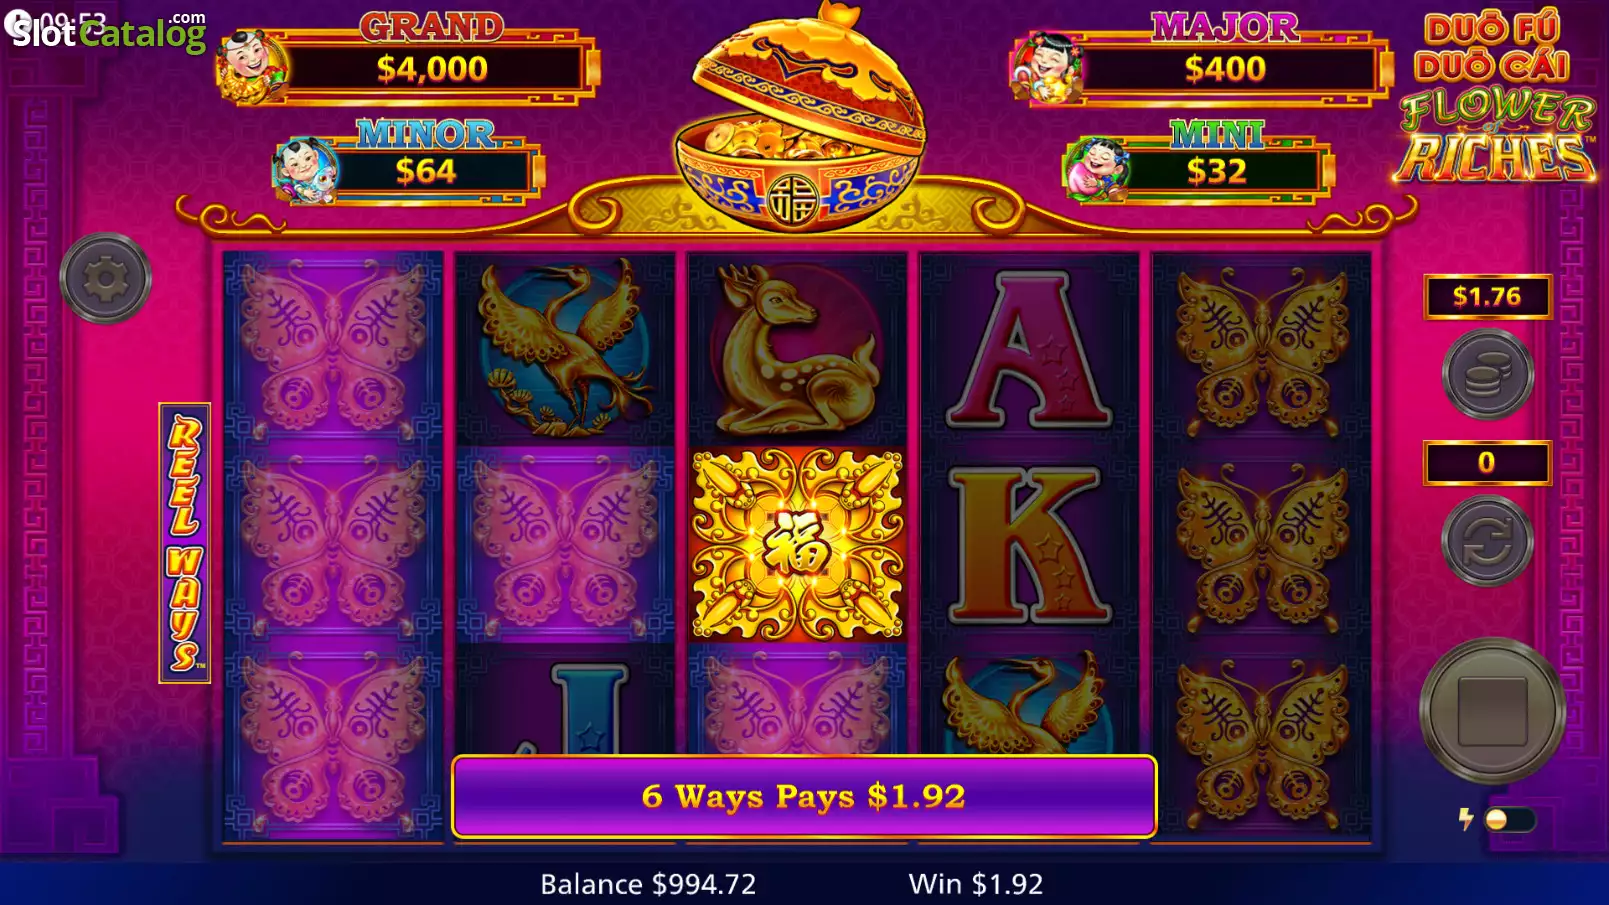Click the 6 Ways Pays $1.92 banner
The height and width of the screenshot is (905, 1609).
click(804, 796)
